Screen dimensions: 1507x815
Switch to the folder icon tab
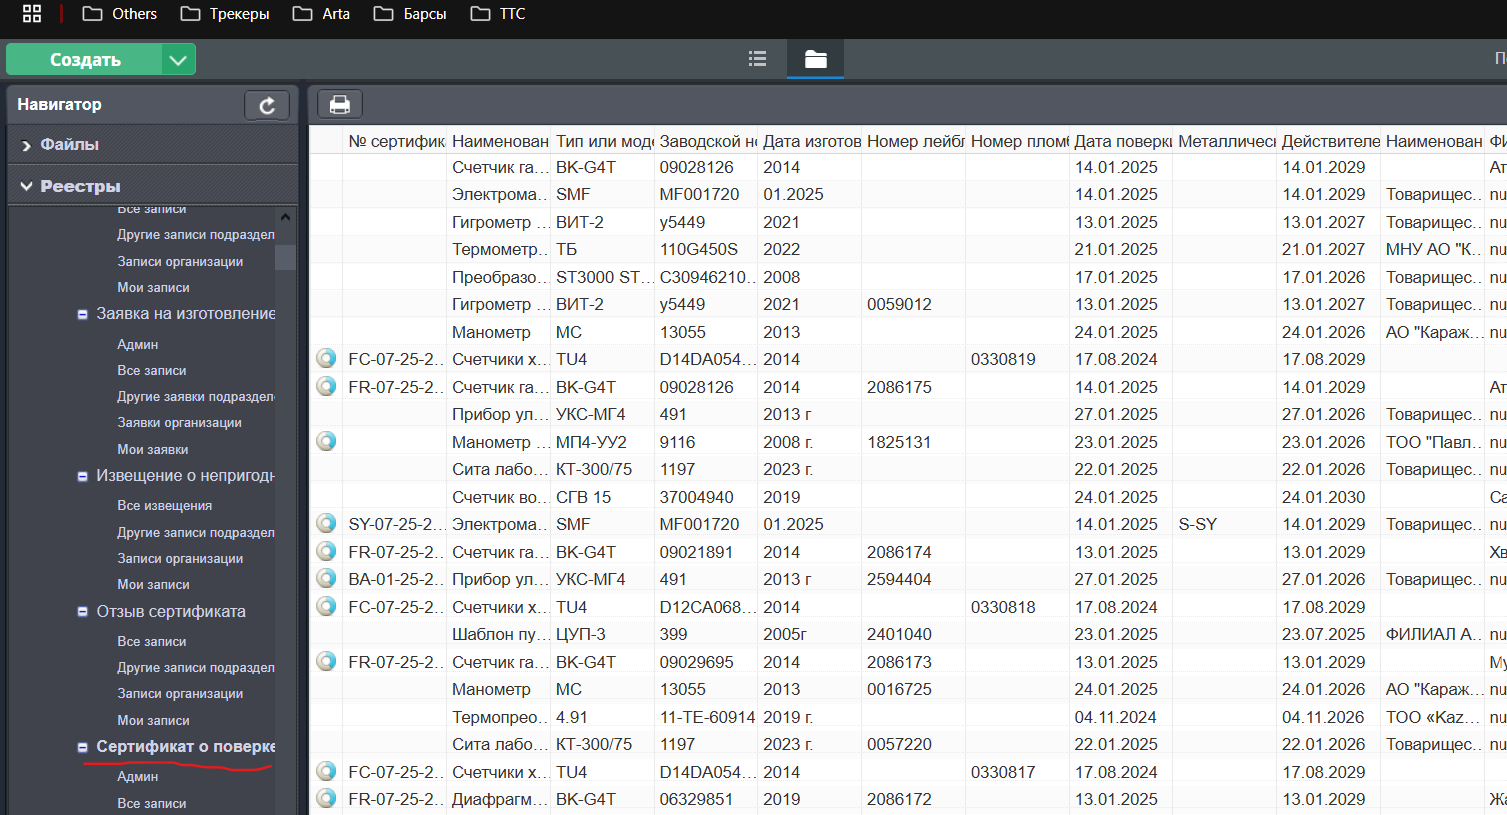(x=815, y=59)
